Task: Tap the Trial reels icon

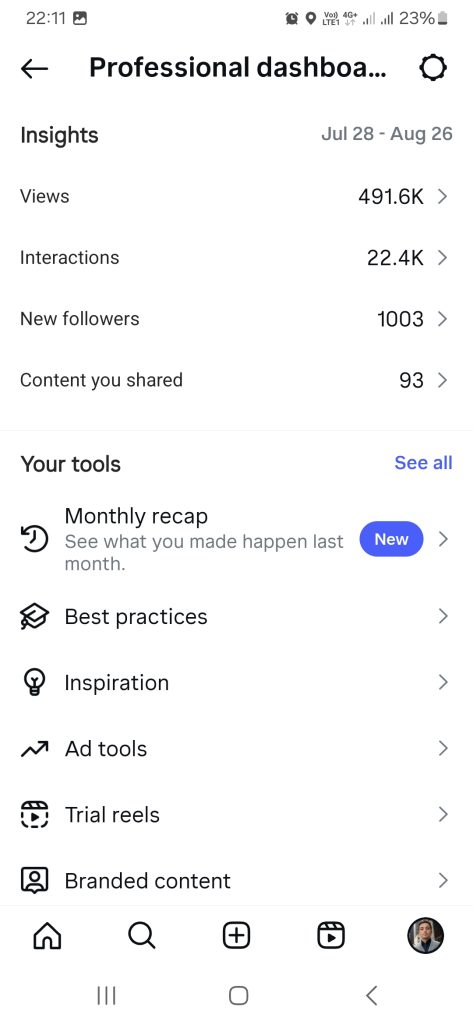Action: (34, 814)
